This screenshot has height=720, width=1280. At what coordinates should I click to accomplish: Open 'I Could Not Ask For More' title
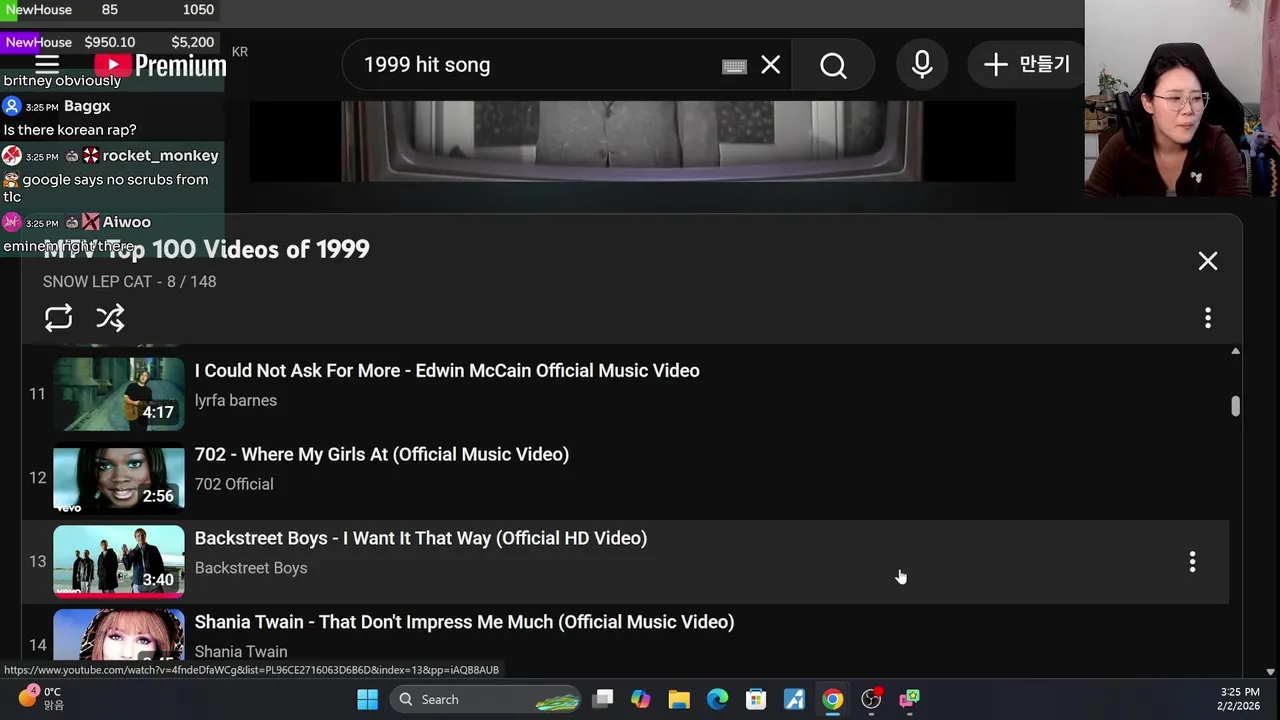click(x=447, y=371)
